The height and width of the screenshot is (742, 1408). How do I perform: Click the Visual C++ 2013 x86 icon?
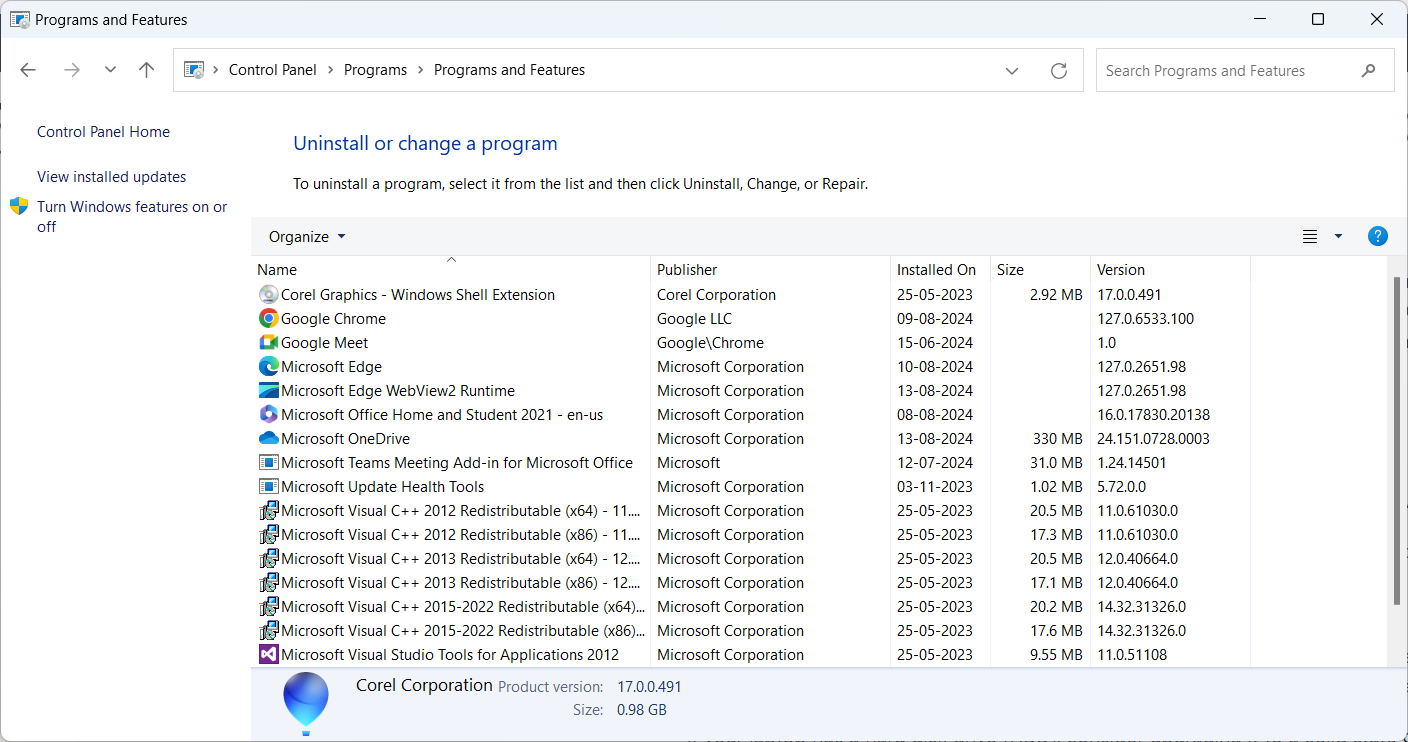268,583
